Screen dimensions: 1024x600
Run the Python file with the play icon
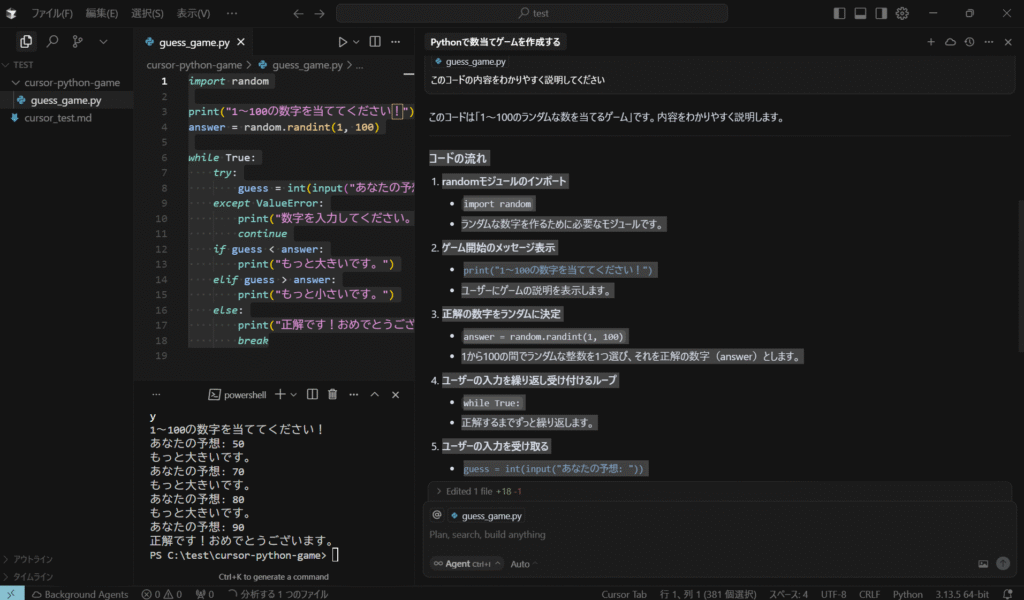tap(342, 42)
